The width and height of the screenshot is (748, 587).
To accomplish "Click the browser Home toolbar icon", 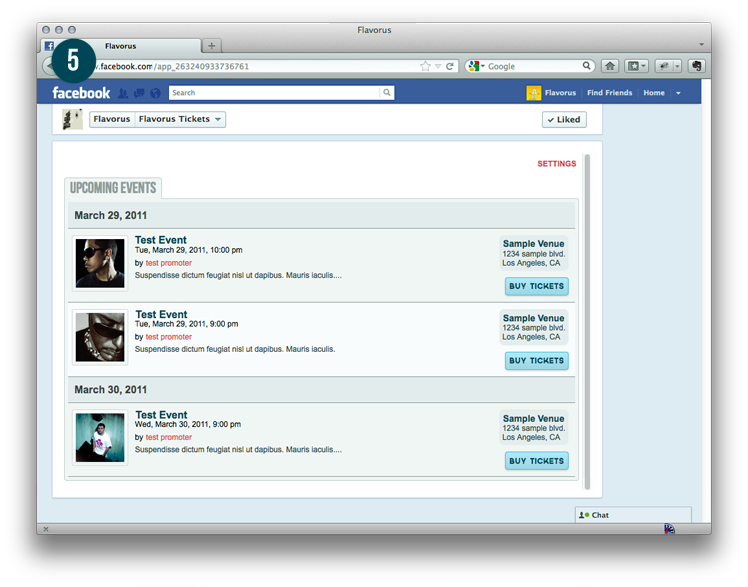I will [610, 66].
